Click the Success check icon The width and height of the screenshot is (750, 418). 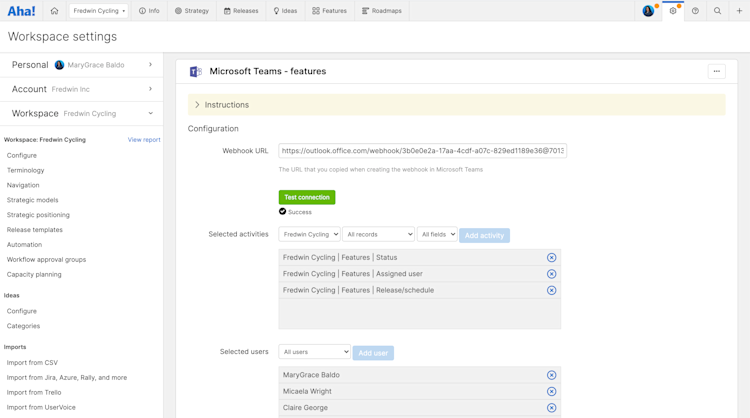tap(282, 211)
